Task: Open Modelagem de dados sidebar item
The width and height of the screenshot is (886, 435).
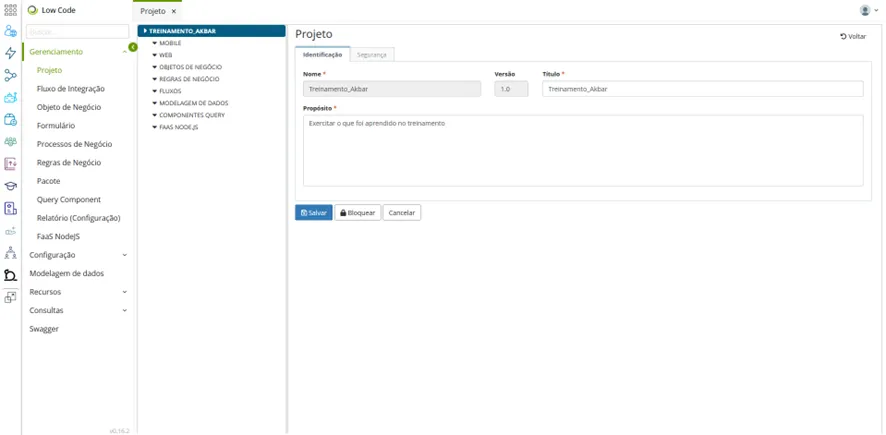Action: click(x=67, y=273)
